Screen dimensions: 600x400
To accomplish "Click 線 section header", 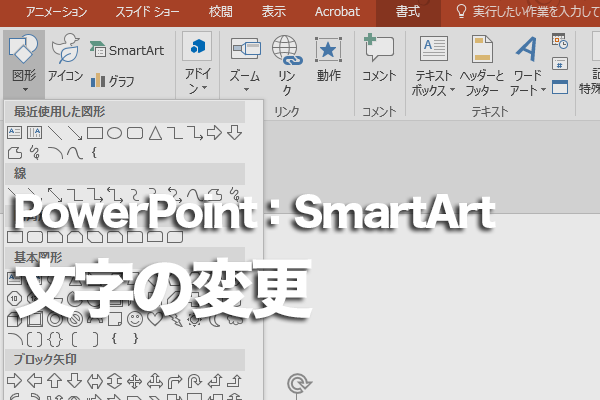I will 125,173.
